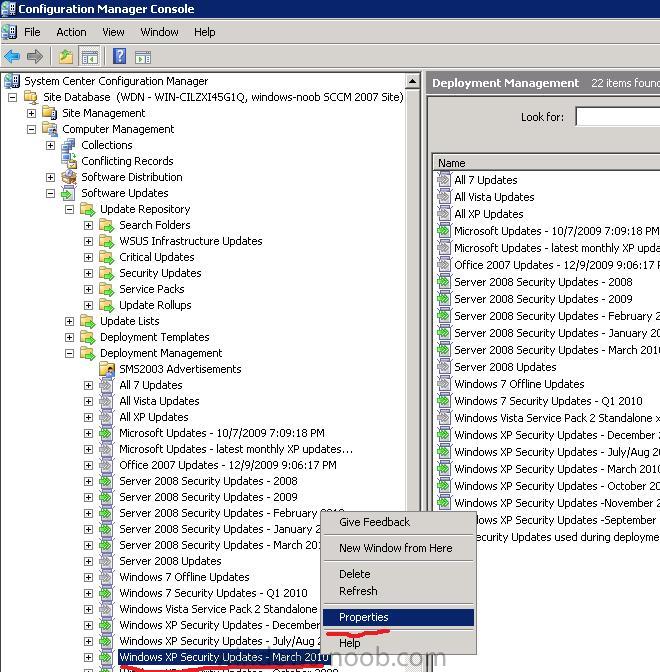Collapse the Update Repository node

pyautogui.click(x=69, y=210)
